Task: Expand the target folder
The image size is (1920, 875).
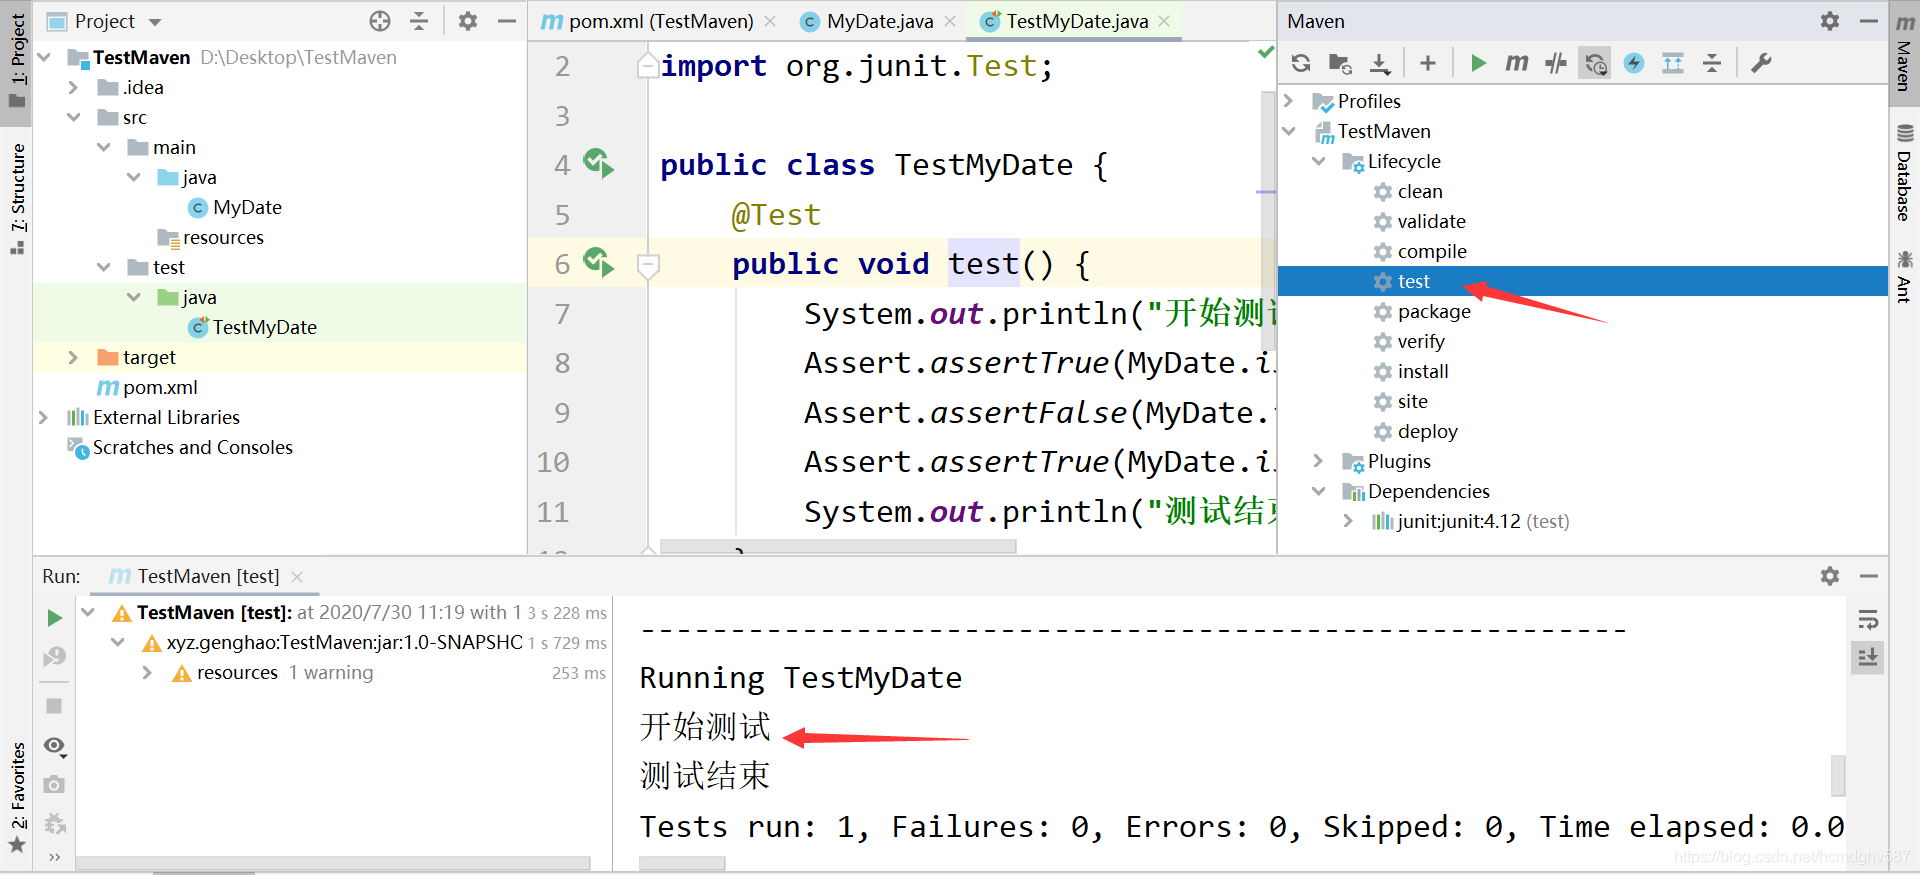Action: [x=73, y=357]
